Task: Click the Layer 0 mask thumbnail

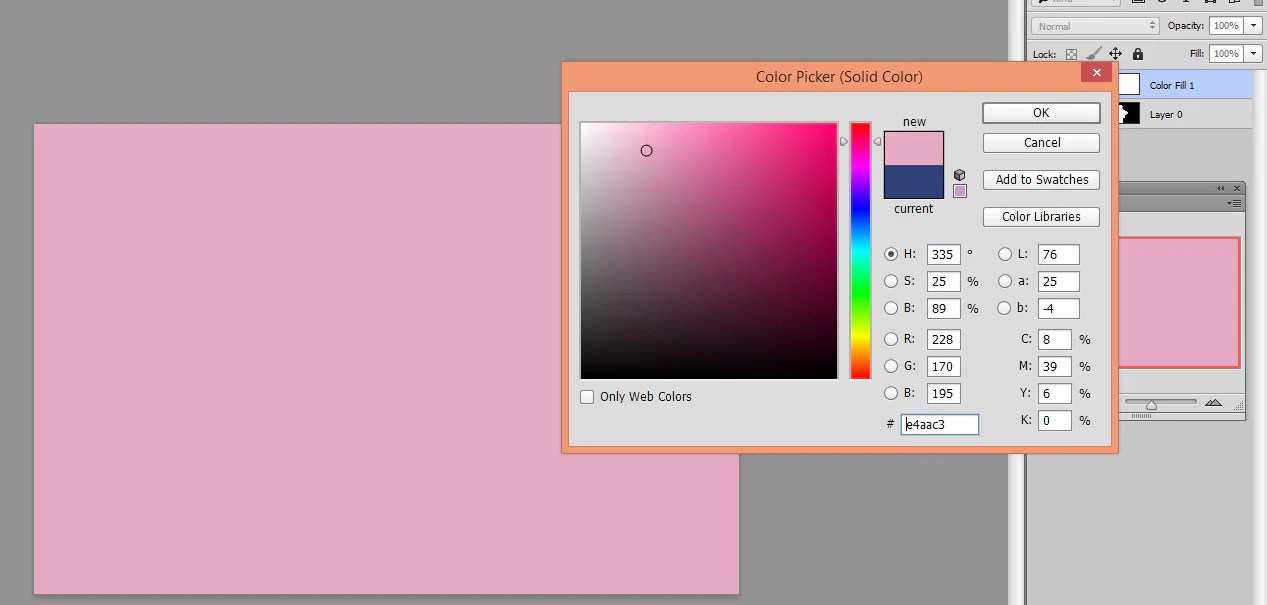Action: 1128,114
